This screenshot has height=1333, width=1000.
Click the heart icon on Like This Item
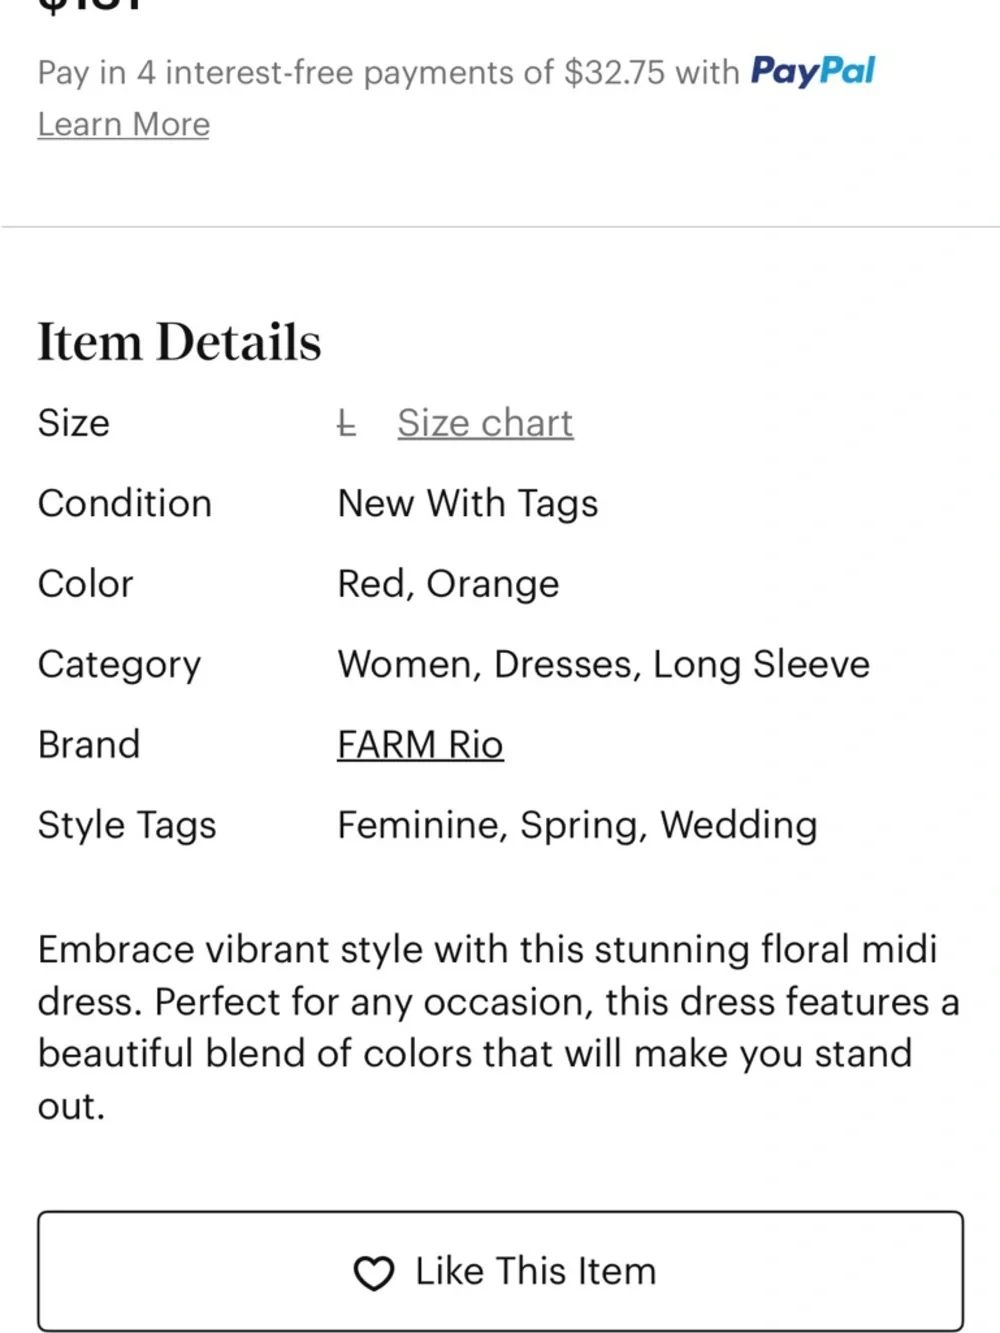pyautogui.click(x=374, y=1271)
